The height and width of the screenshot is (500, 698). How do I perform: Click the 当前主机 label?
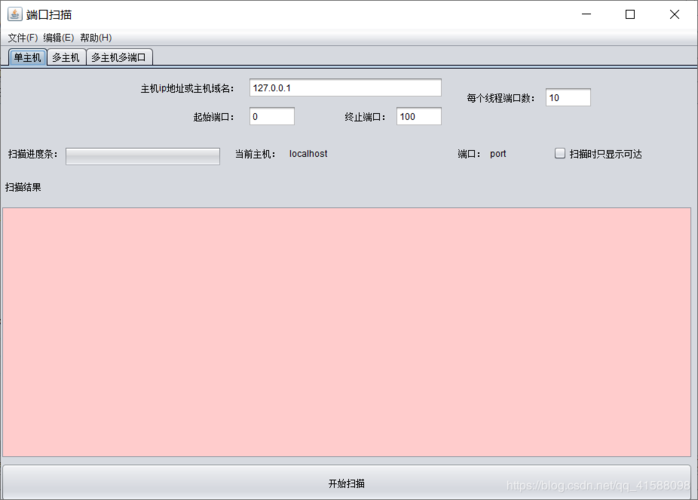255,154
